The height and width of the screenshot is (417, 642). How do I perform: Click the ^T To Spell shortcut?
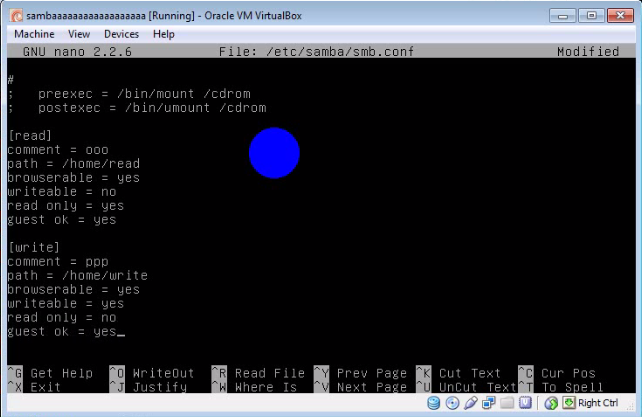pyautogui.click(x=561, y=387)
